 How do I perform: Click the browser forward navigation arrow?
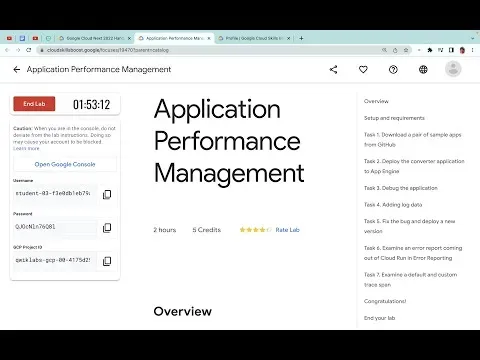pyautogui.click(x=18, y=50)
